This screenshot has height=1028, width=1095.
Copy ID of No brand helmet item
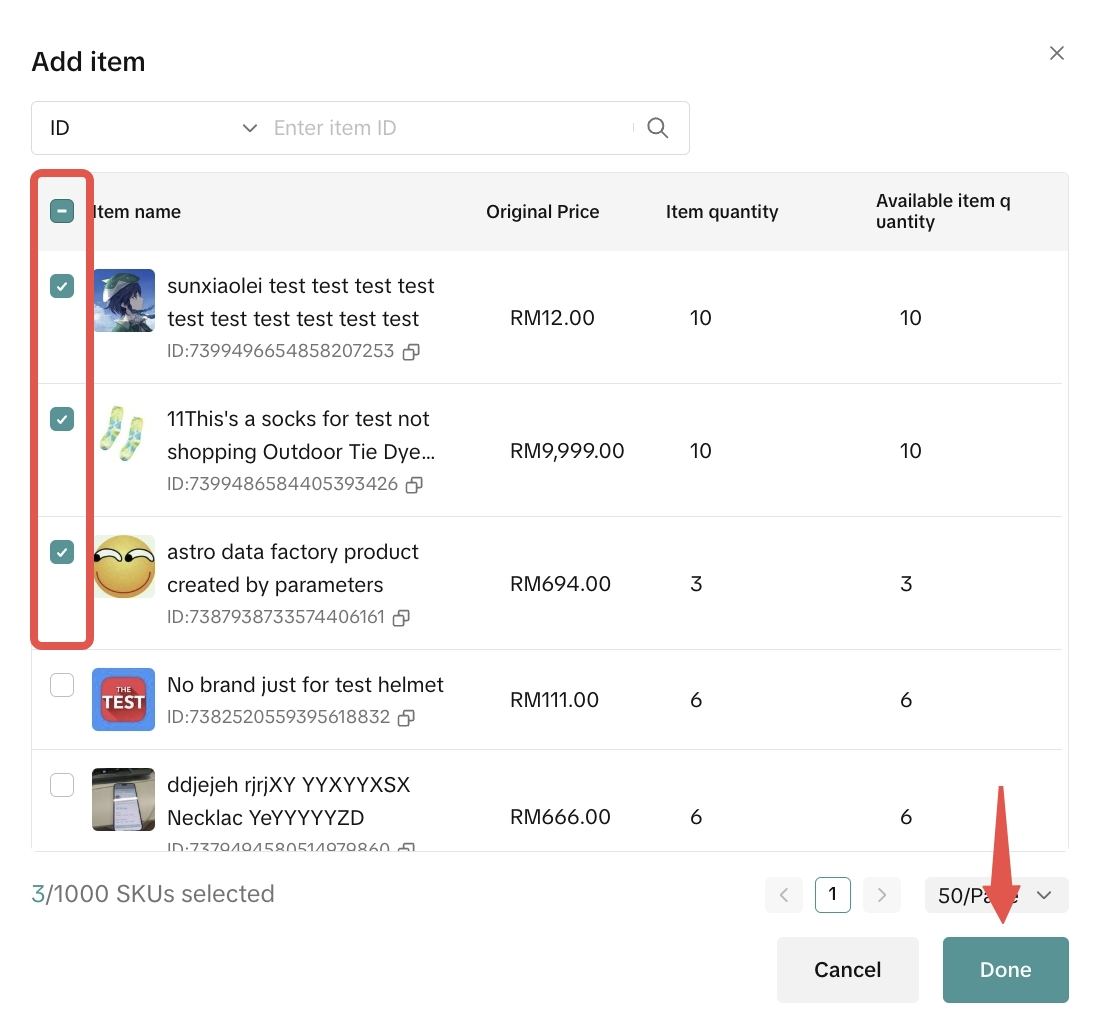[x=406, y=718]
